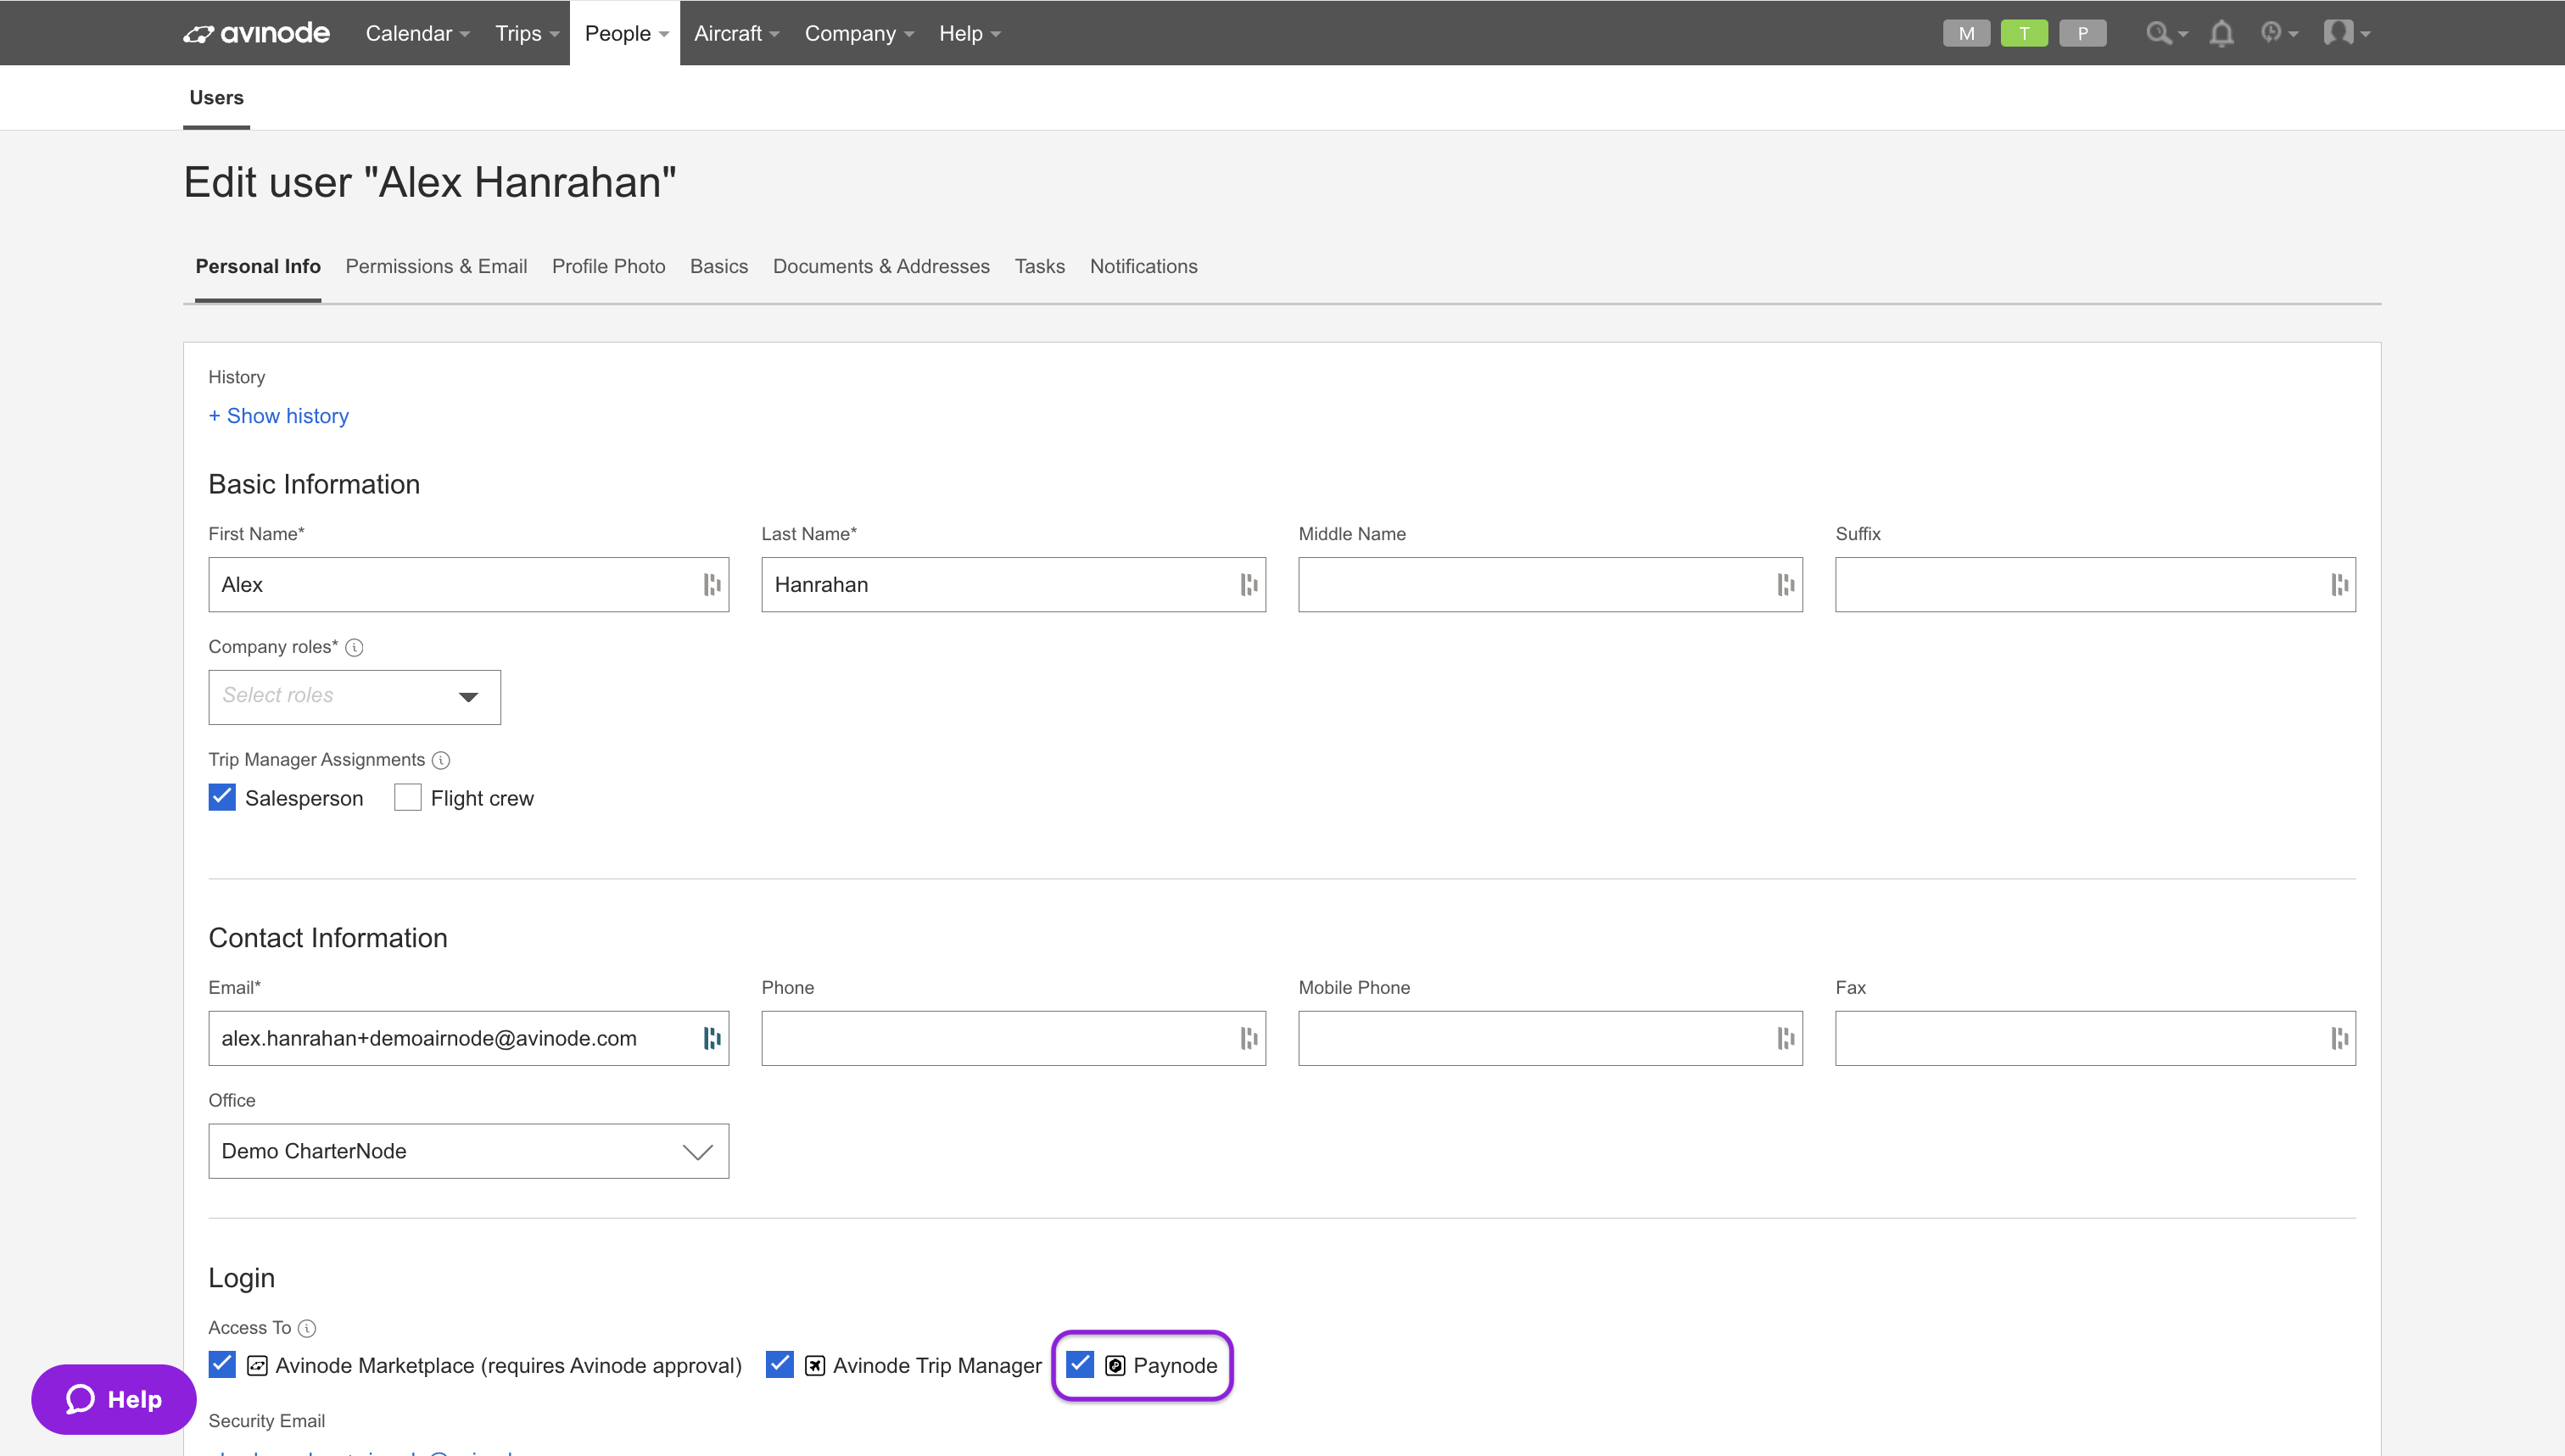The width and height of the screenshot is (2565, 1456).
Task: Click the autofill icon in Middle Name field
Action: tap(1786, 584)
